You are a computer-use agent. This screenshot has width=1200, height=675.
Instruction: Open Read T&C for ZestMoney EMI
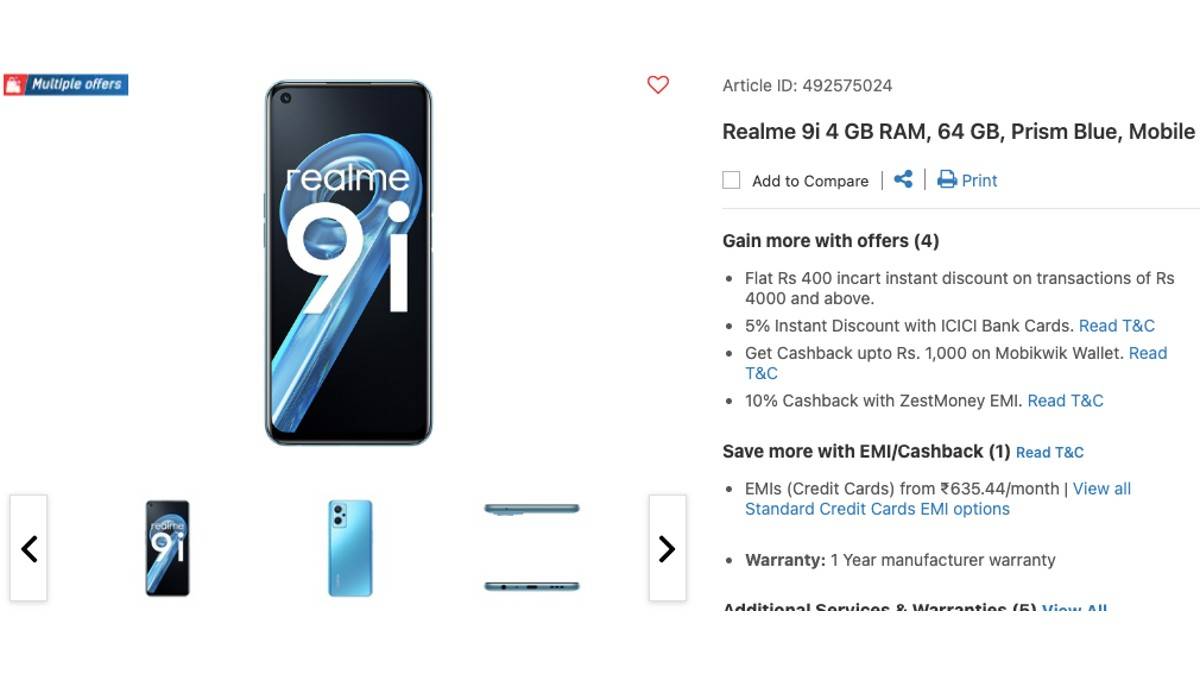1065,400
